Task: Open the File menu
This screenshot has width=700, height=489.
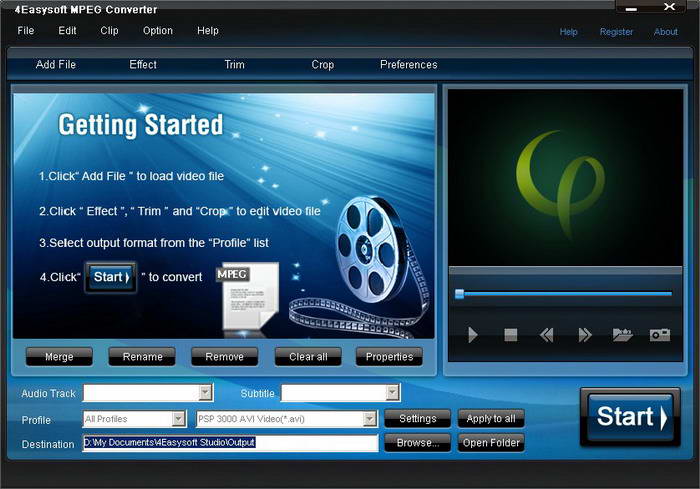Action: [x=25, y=30]
